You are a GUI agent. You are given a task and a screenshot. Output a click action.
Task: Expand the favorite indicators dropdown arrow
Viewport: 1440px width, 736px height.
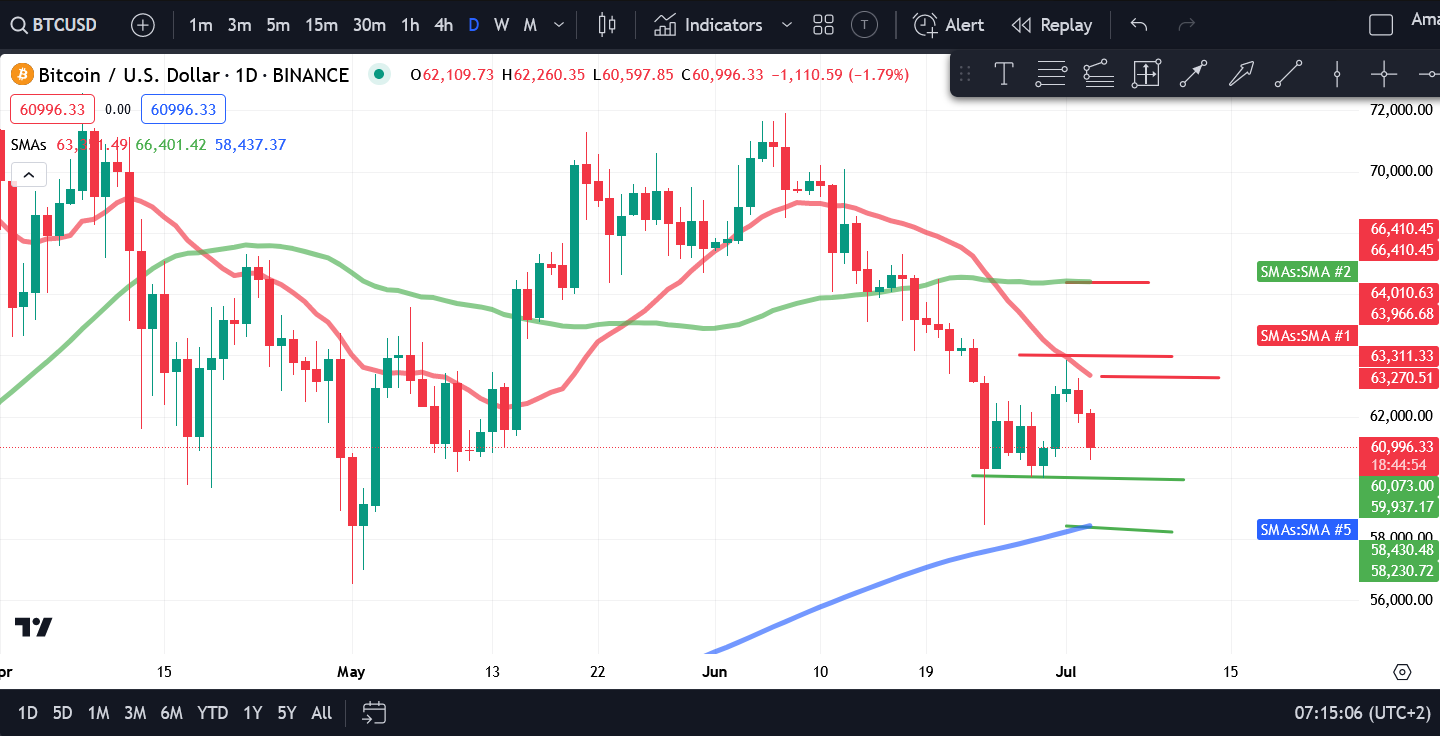click(x=786, y=25)
